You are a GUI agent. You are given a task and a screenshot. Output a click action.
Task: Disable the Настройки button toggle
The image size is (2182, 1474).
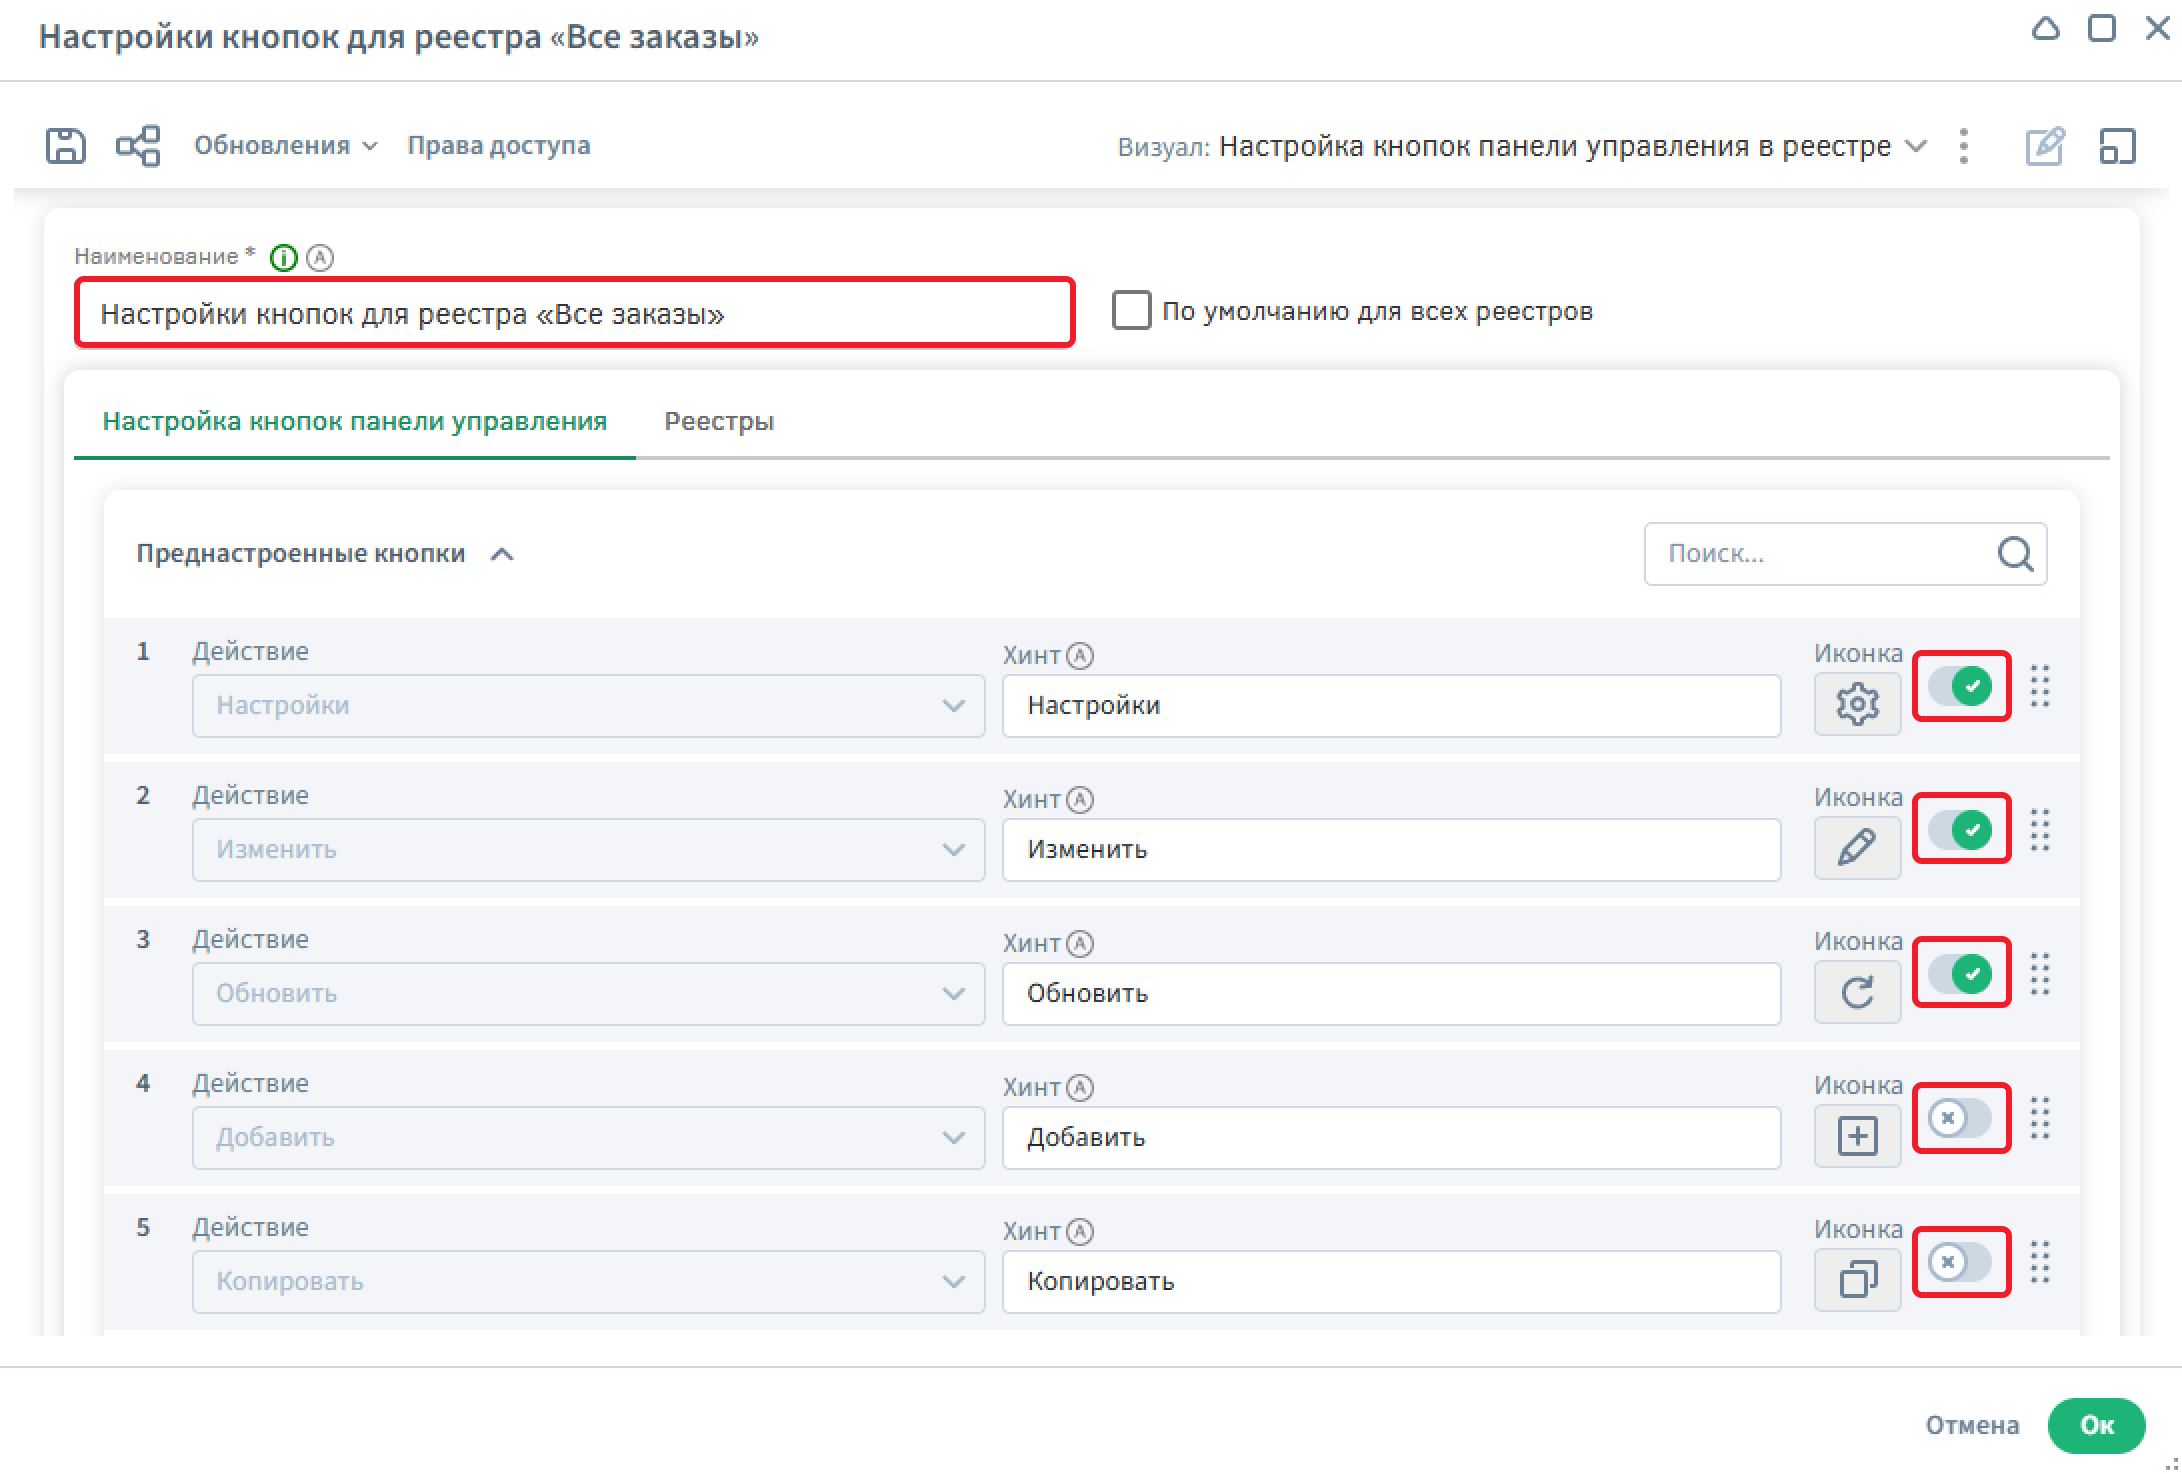click(x=1960, y=686)
